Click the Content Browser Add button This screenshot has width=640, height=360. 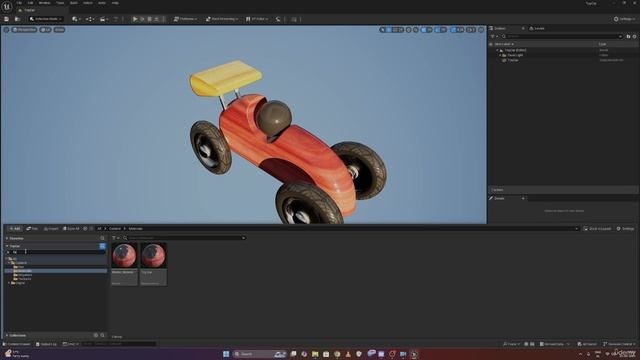tap(15, 229)
